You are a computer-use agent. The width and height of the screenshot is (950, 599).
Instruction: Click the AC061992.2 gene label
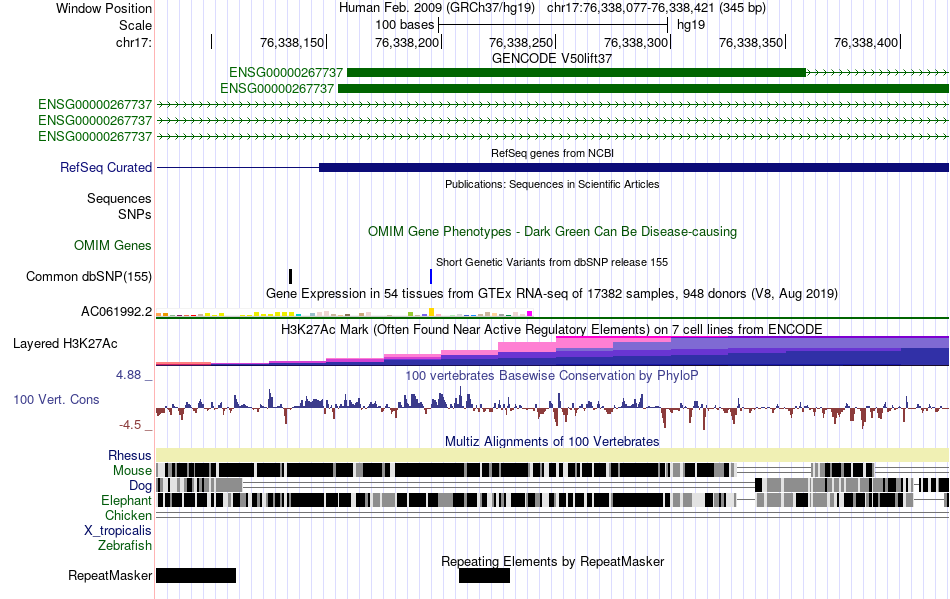click(x=116, y=312)
